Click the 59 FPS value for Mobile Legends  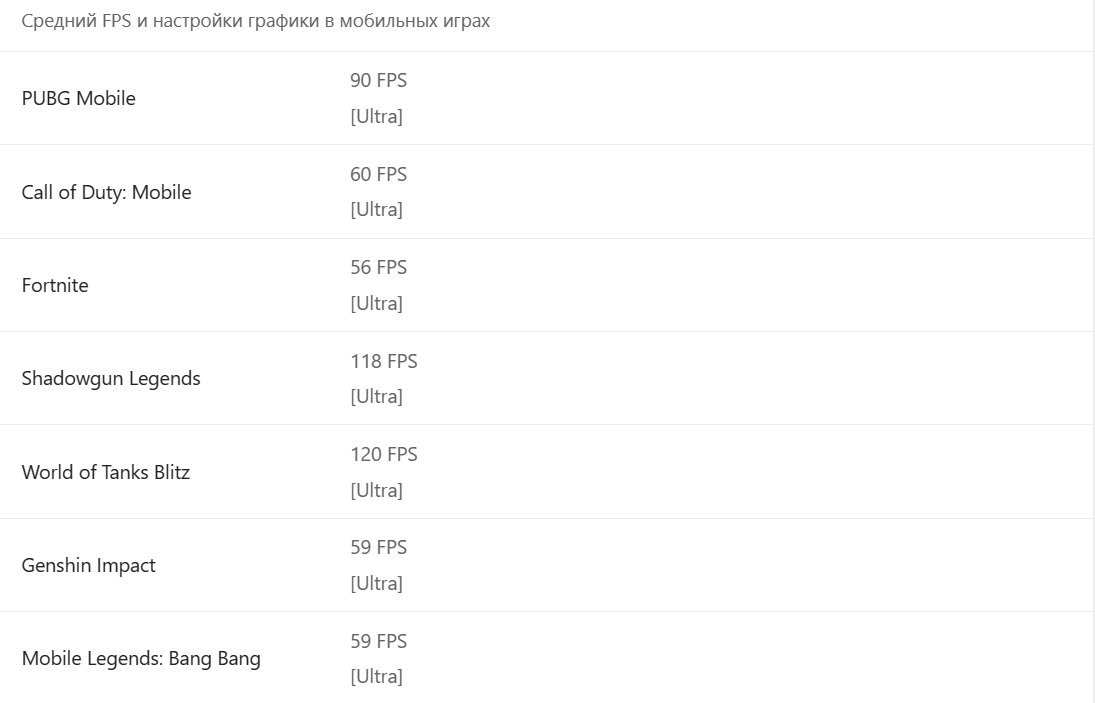click(x=379, y=641)
